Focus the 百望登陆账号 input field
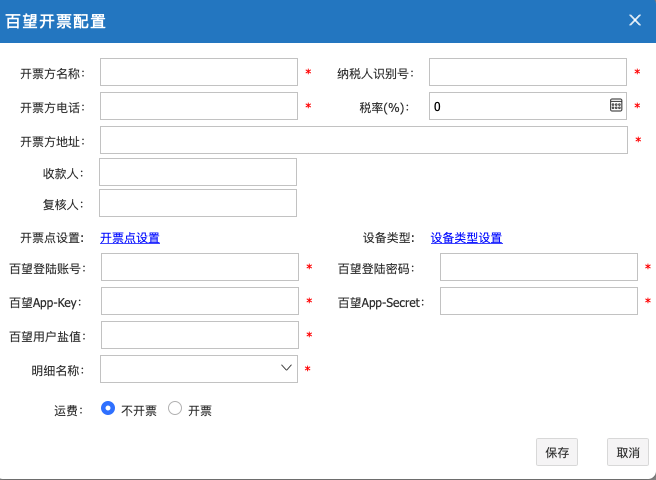 tap(200, 267)
